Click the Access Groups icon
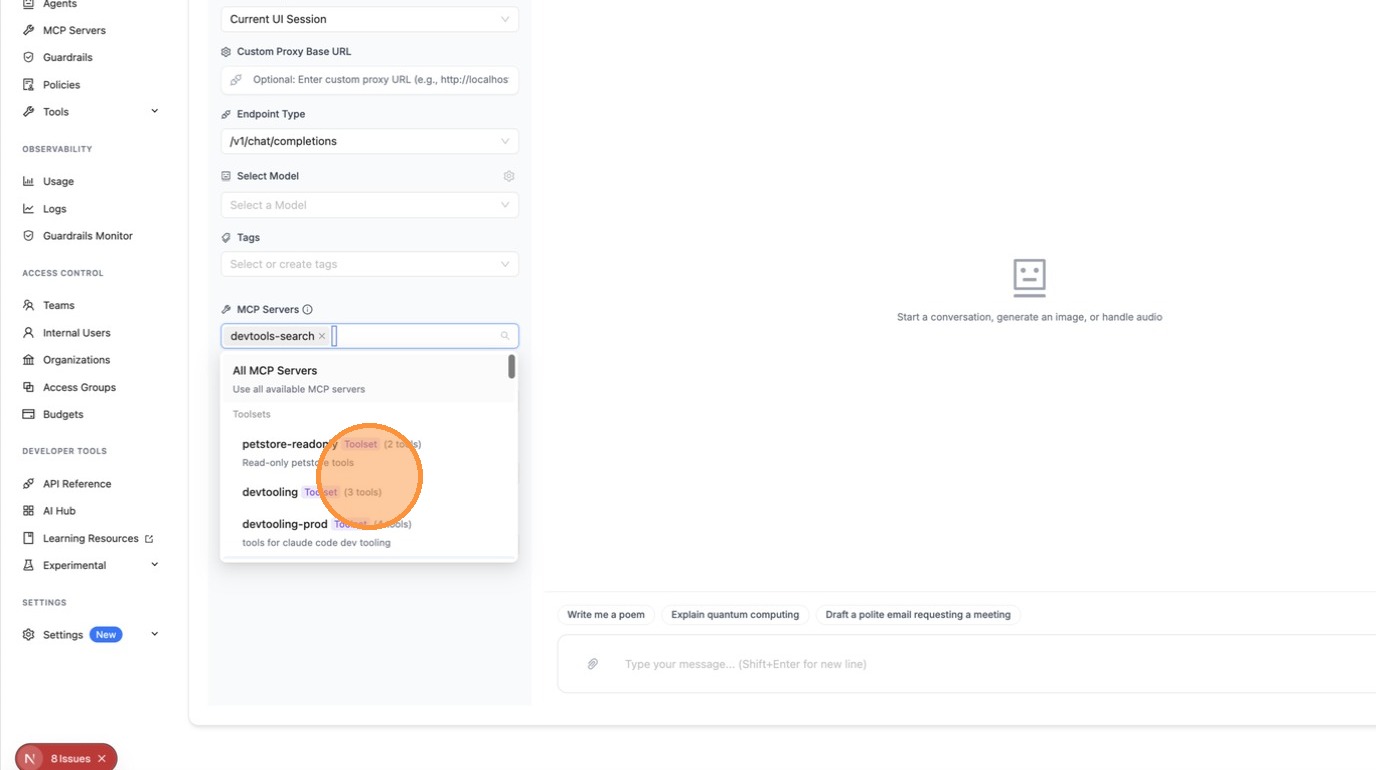1376x770 pixels. click(28, 387)
